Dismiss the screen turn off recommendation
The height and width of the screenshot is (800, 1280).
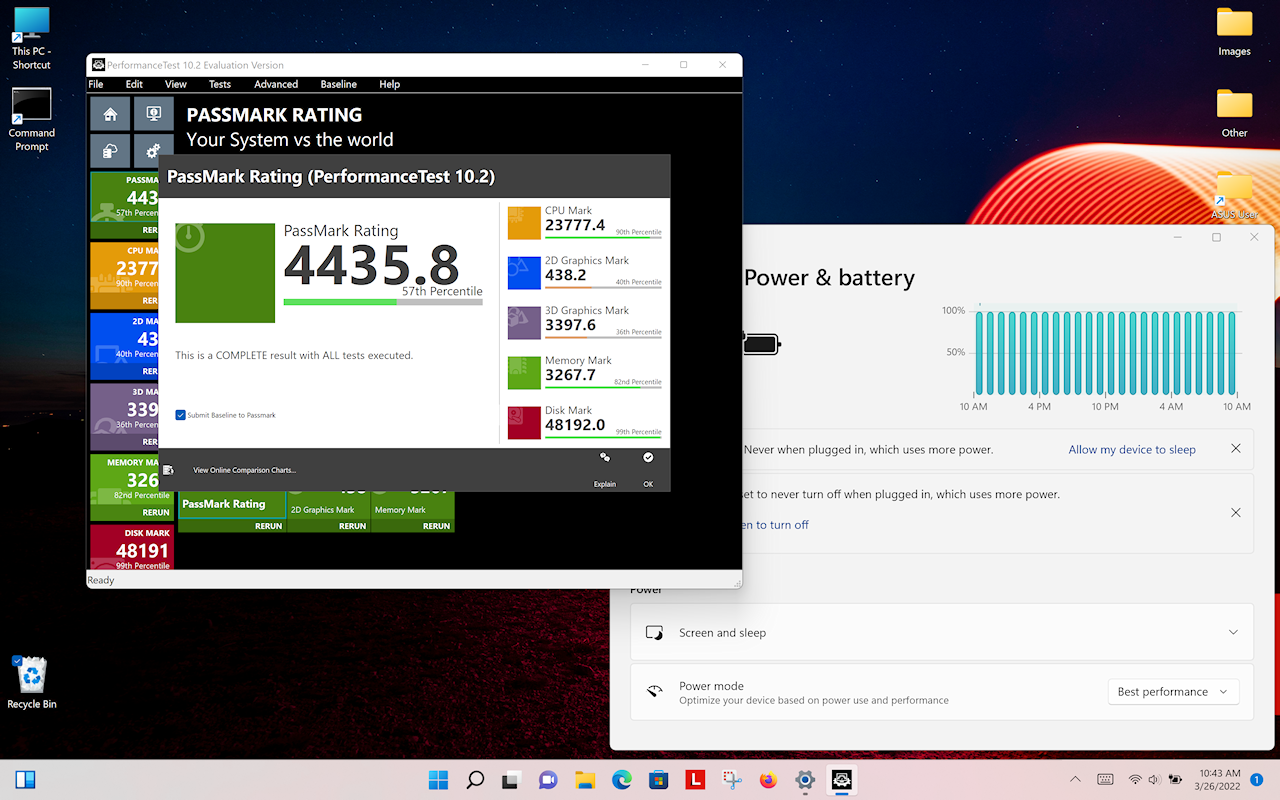[x=1236, y=513]
